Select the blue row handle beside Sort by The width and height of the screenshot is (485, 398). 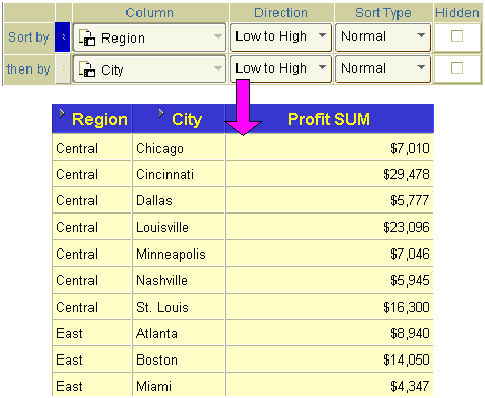click(x=62, y=37)
